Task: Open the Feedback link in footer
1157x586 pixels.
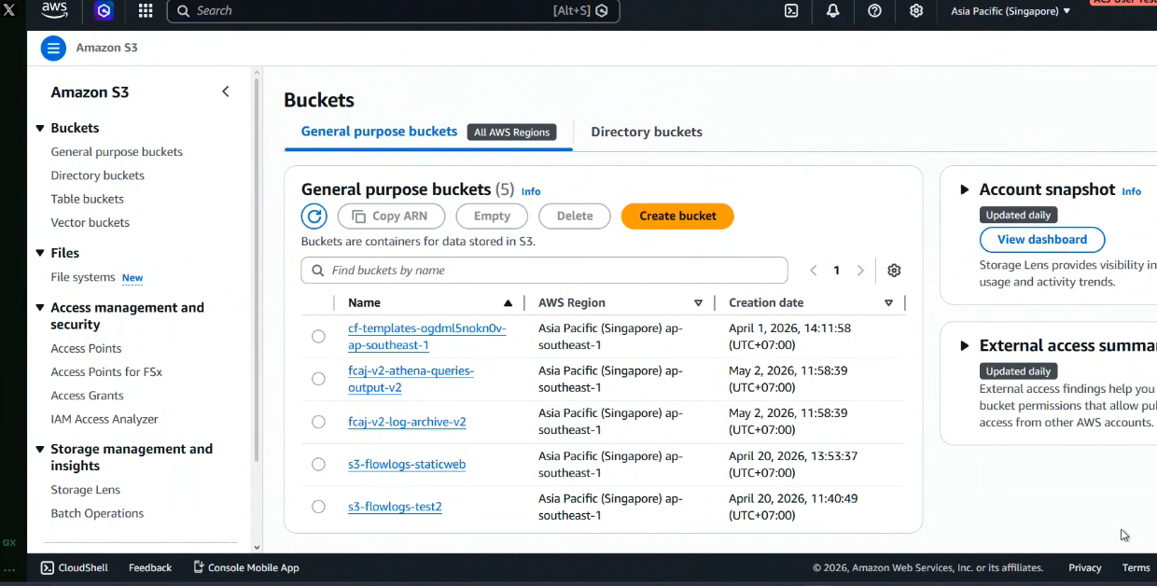Action: coord(150,568)
